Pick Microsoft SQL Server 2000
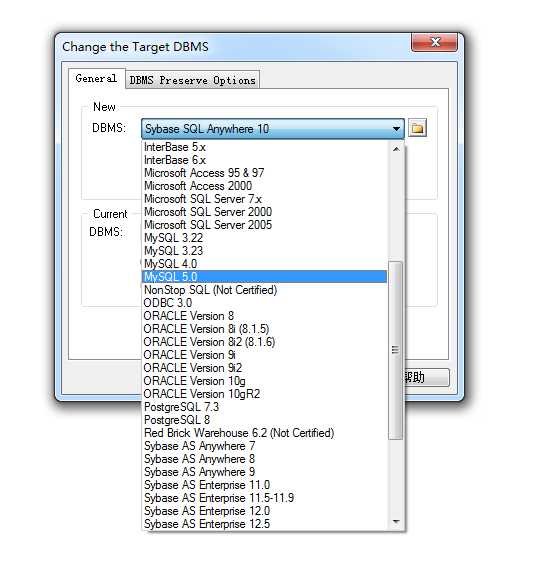Viewport: 558px width, 565px height. pos(265,212)
